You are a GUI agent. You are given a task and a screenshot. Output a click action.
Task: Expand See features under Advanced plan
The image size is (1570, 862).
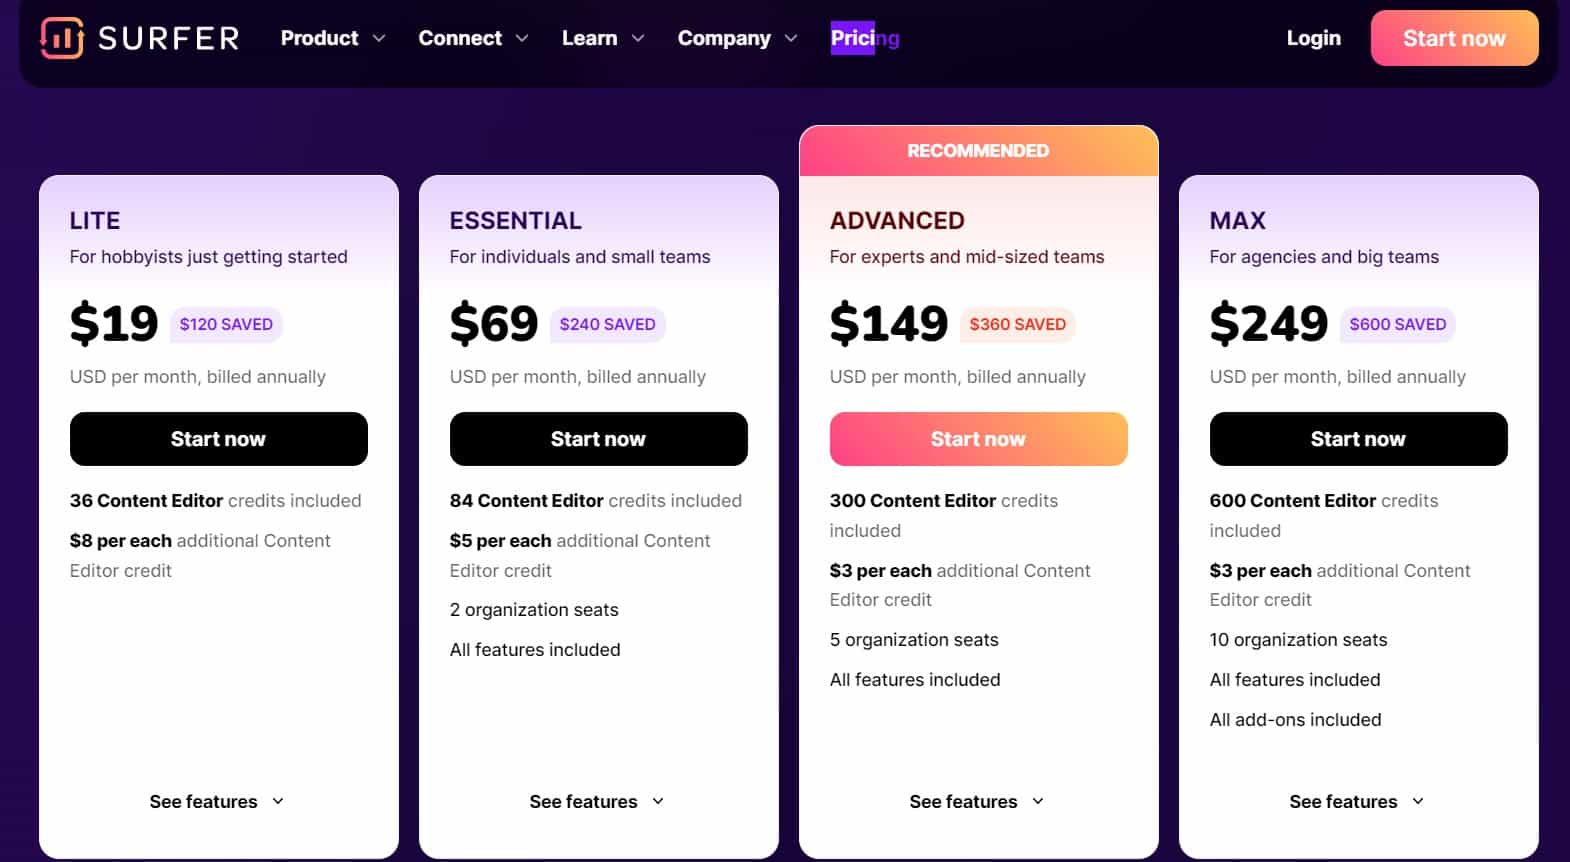(977, 801)
